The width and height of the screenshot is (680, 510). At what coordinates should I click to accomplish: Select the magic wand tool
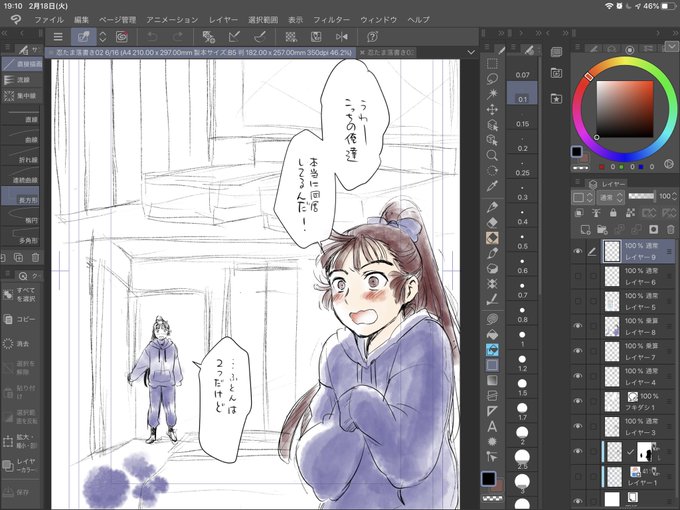pos(492,94)
